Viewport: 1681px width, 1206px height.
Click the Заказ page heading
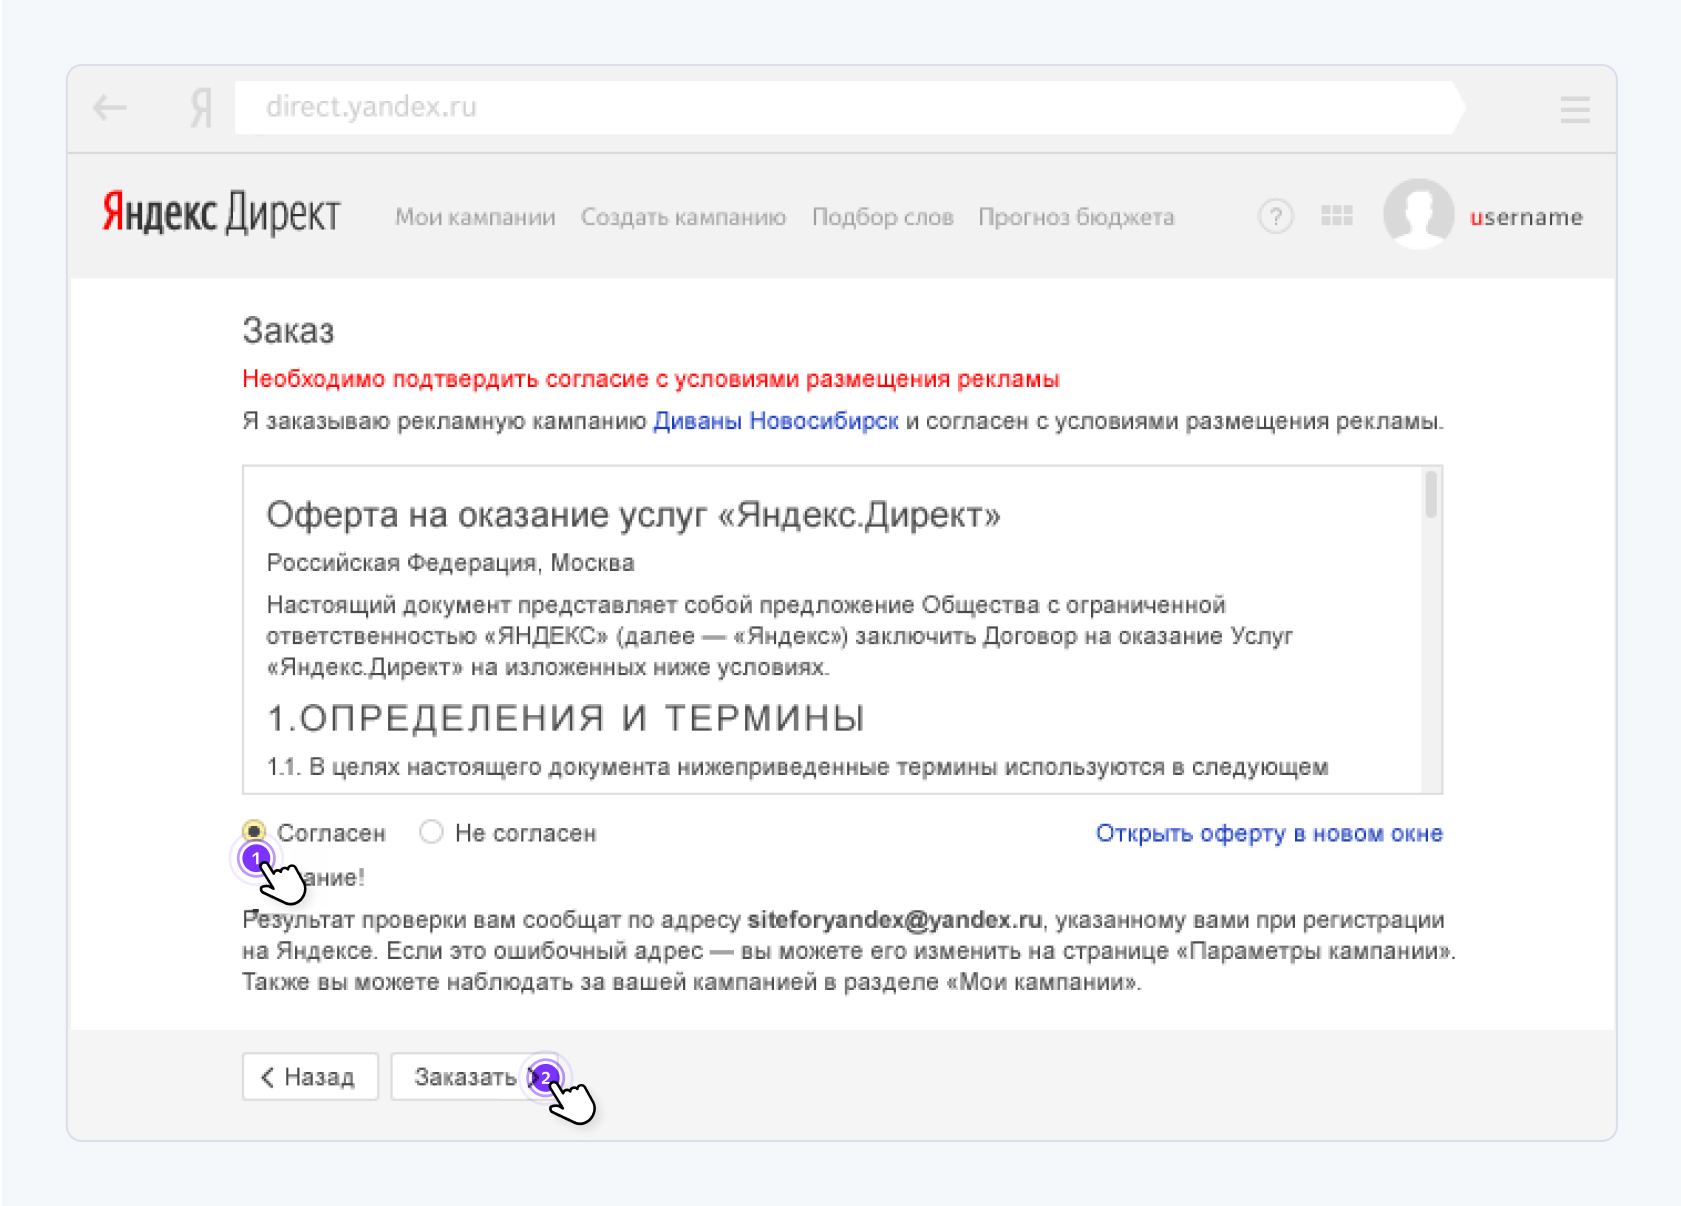coord(288,331)
